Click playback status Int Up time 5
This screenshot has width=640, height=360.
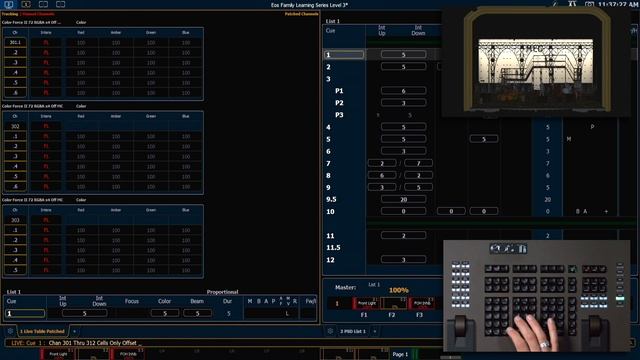point(84,313)
